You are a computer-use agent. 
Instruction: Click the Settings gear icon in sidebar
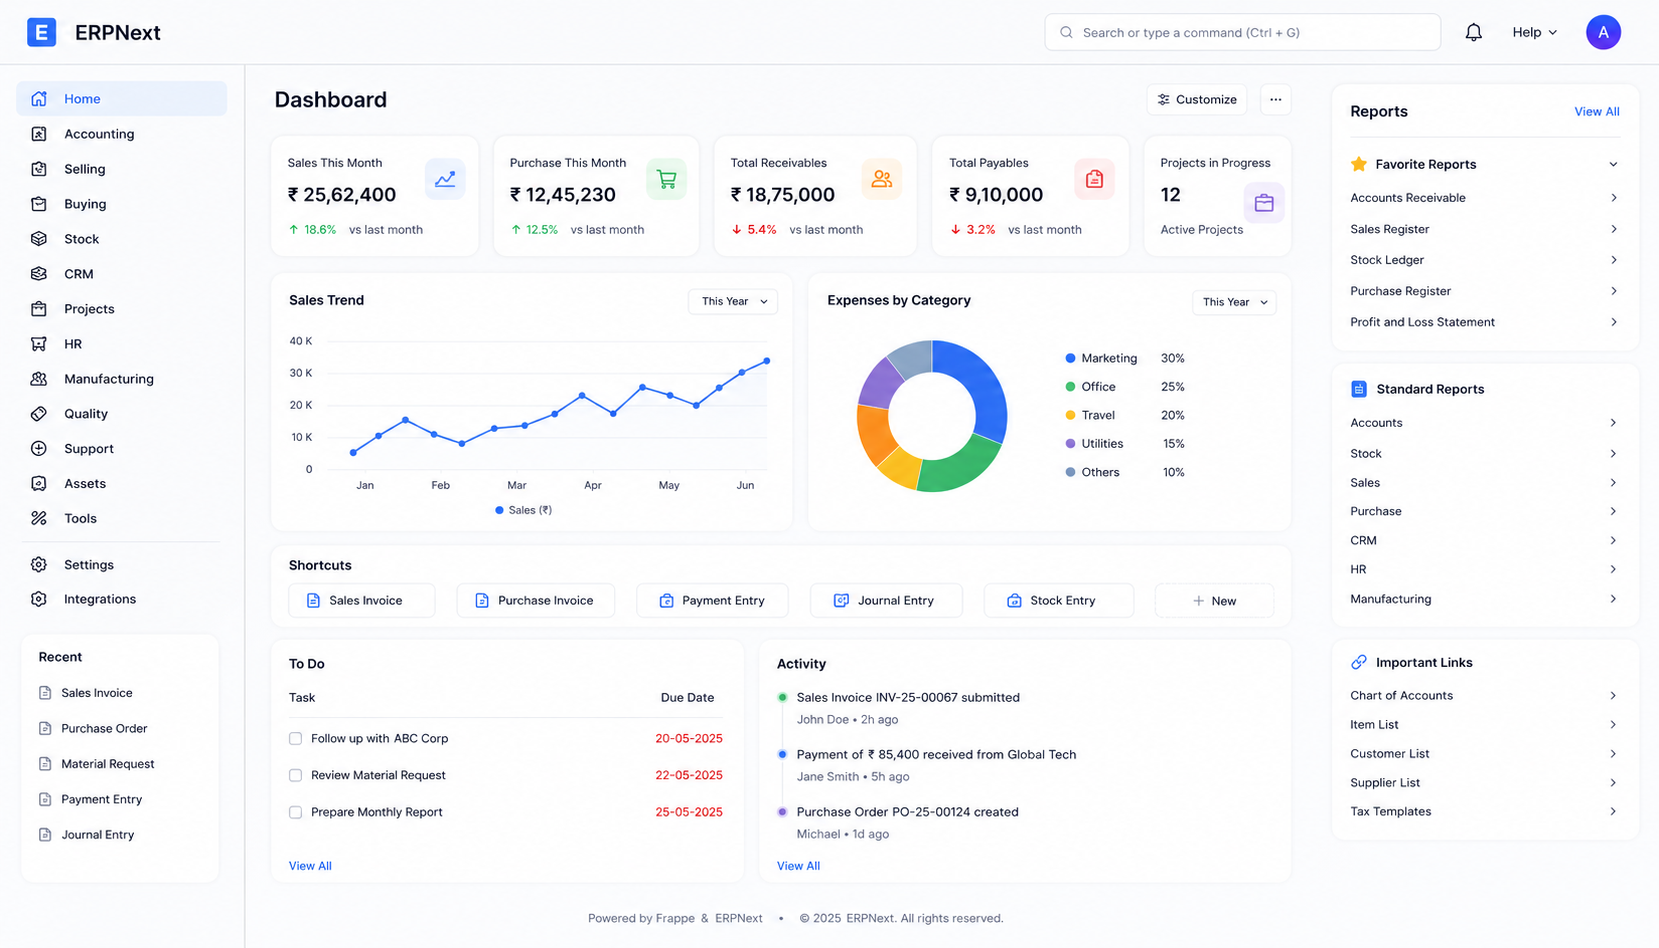tap(39, 565)
